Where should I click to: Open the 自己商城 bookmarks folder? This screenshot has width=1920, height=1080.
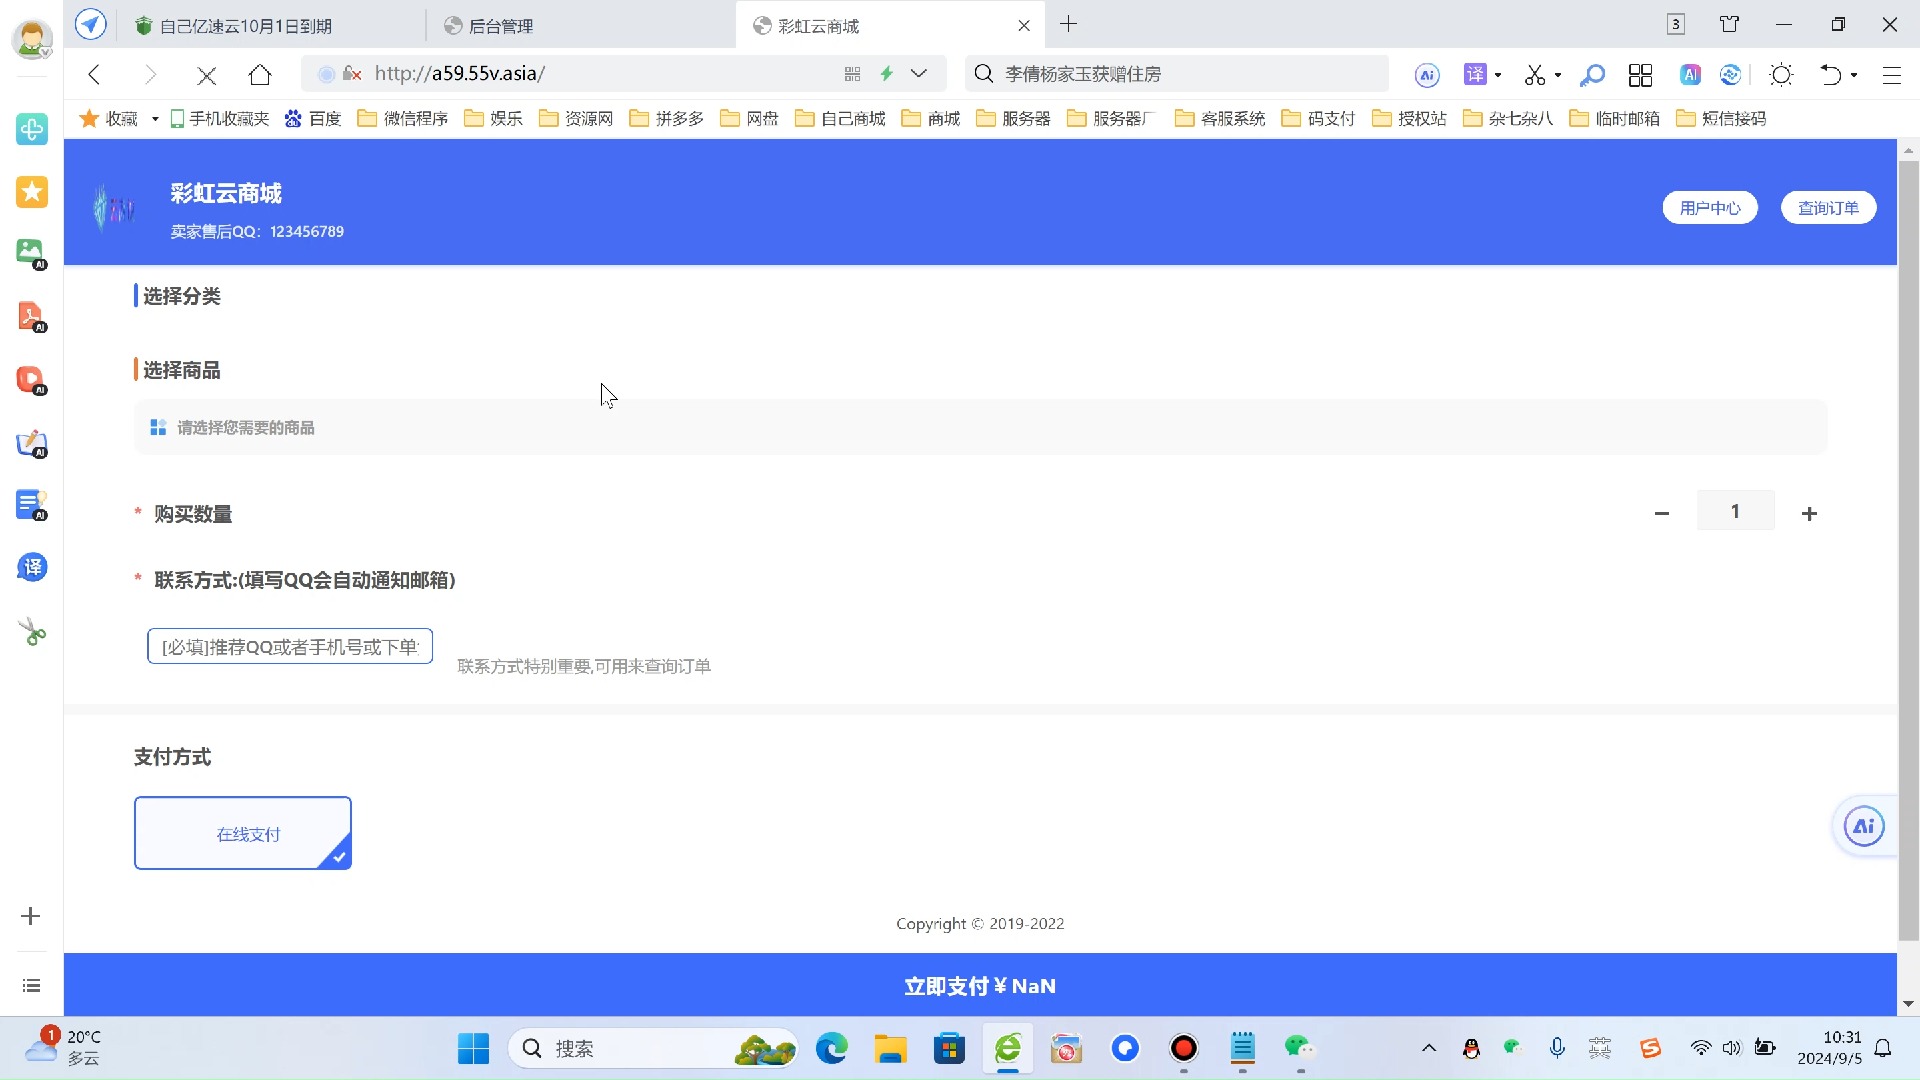841,119
